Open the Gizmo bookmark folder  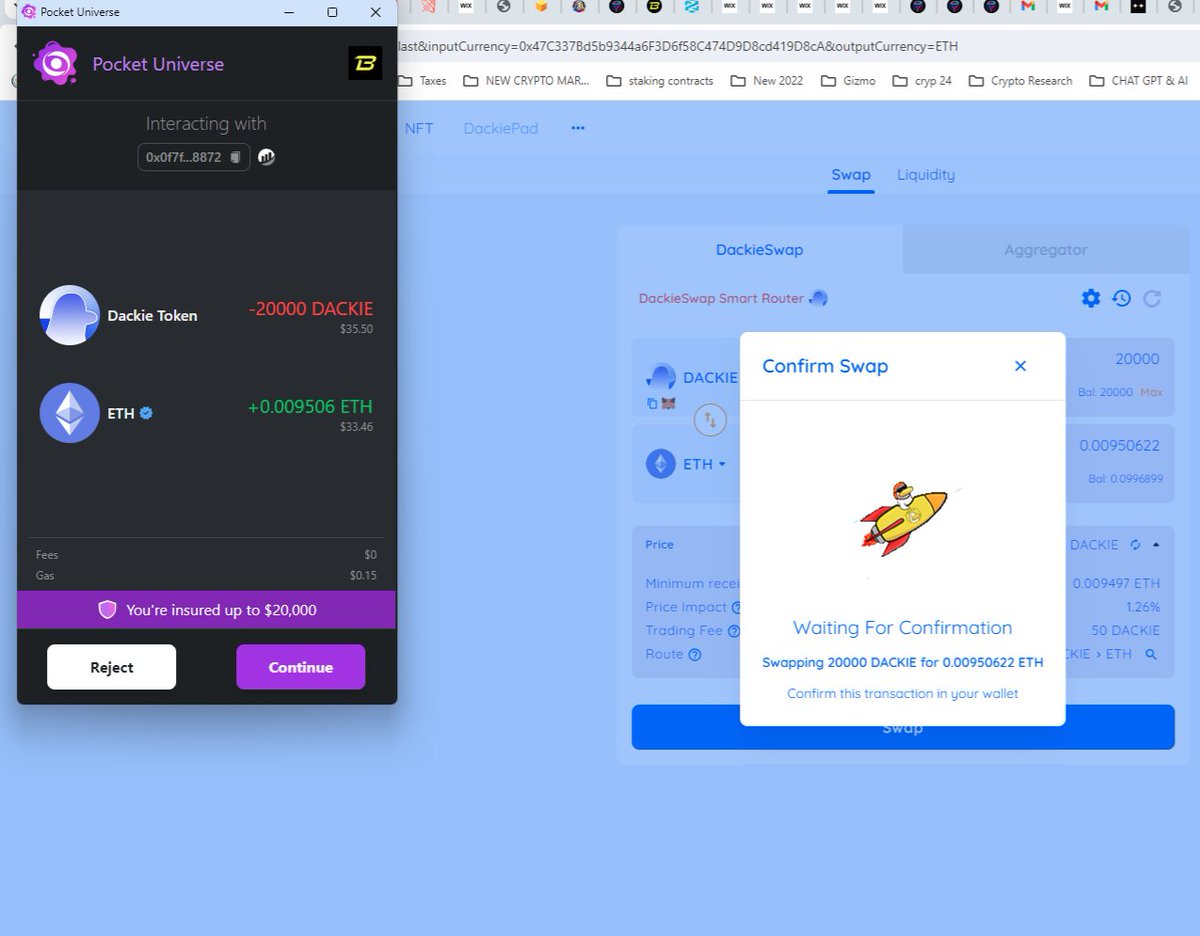coord(848,81)
